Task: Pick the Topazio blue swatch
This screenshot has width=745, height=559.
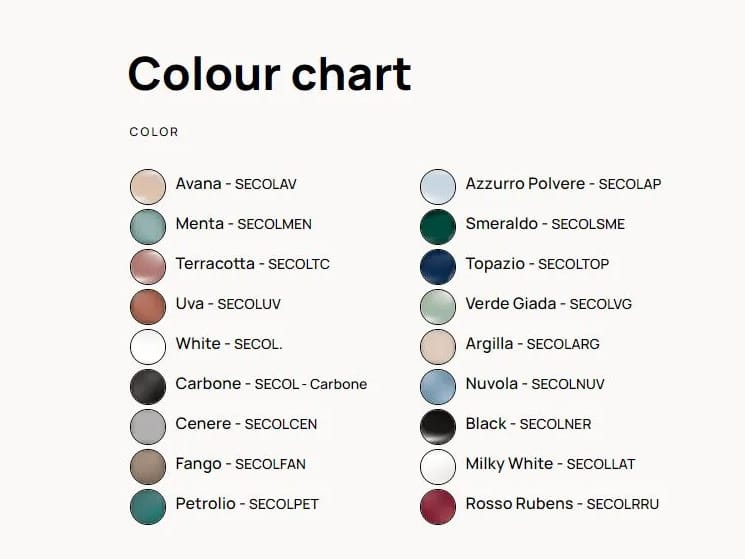Action: coord(438,267)
